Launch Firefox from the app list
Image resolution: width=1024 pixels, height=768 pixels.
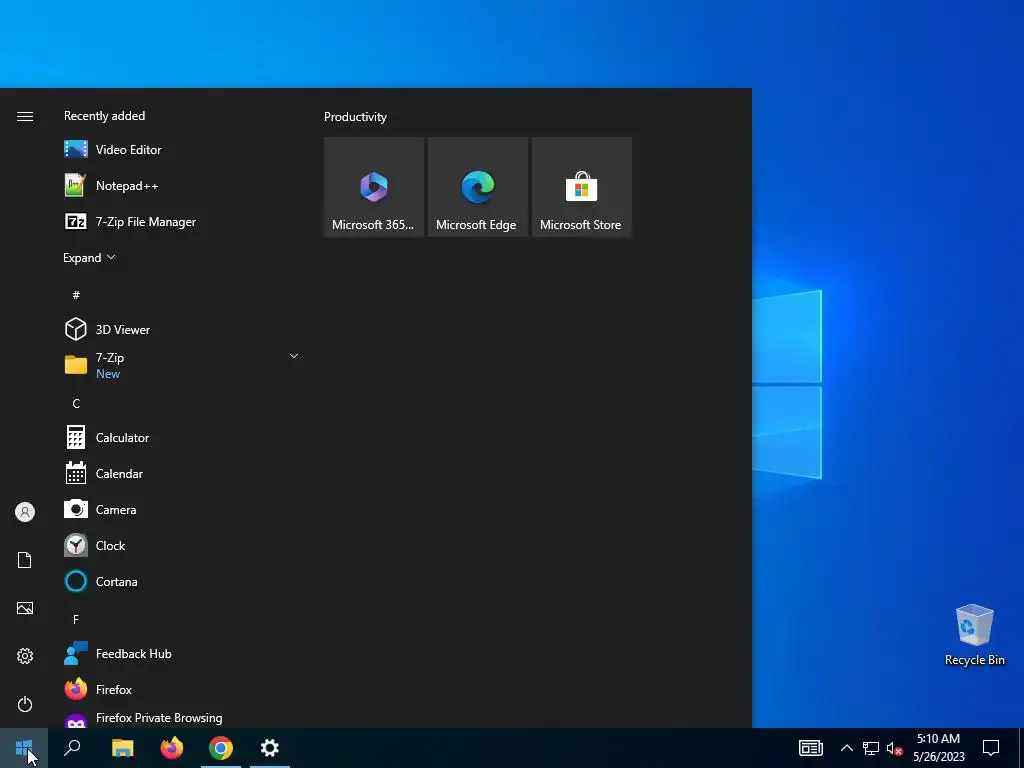tap(182, 689)
